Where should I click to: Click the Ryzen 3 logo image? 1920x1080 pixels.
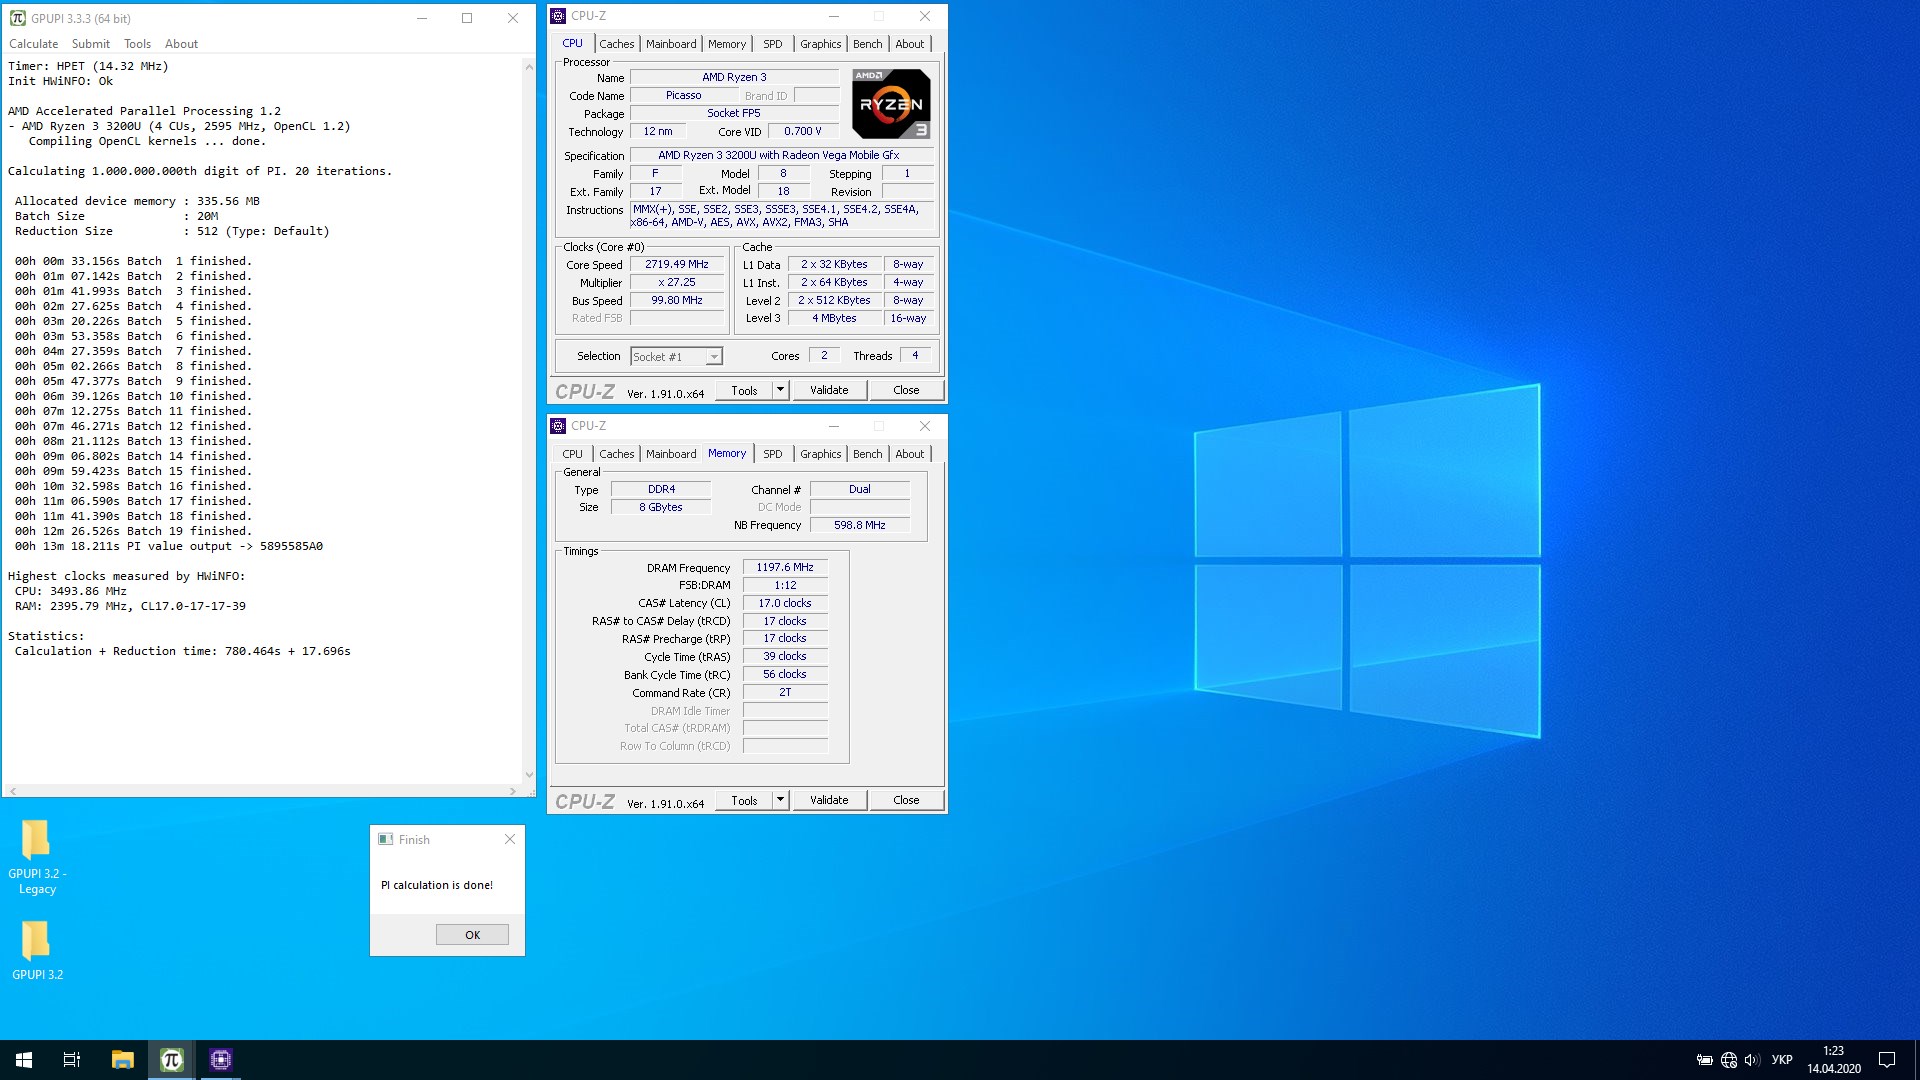coord(891,104)
